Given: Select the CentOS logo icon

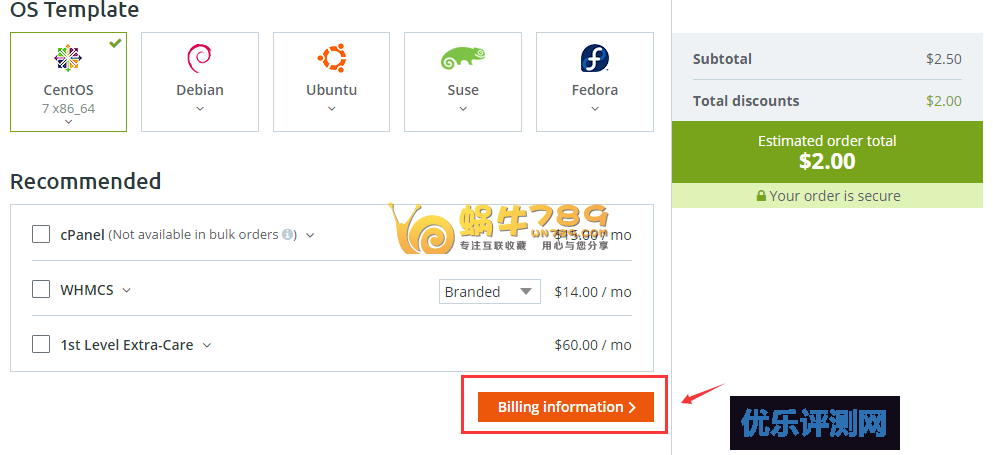Looking at the screenshot, I should pyautogui.click(x=68, y=58).
